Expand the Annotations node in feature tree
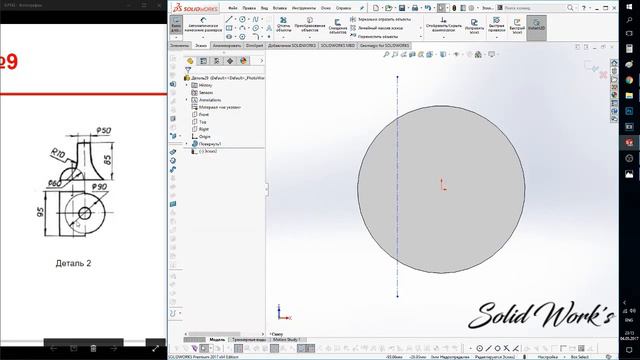Screen dimensions: 640x360 (x=187, y=100)
